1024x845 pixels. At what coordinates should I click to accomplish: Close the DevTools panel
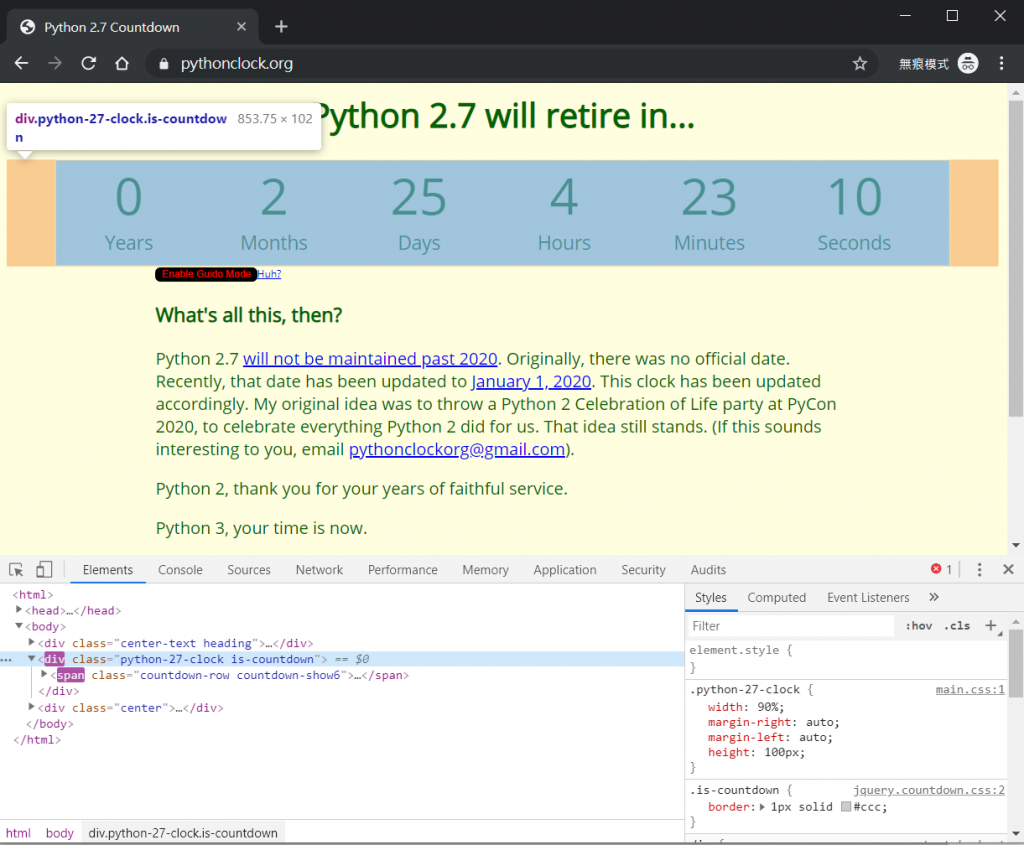pyautogui.click(x=1008, y=569)
